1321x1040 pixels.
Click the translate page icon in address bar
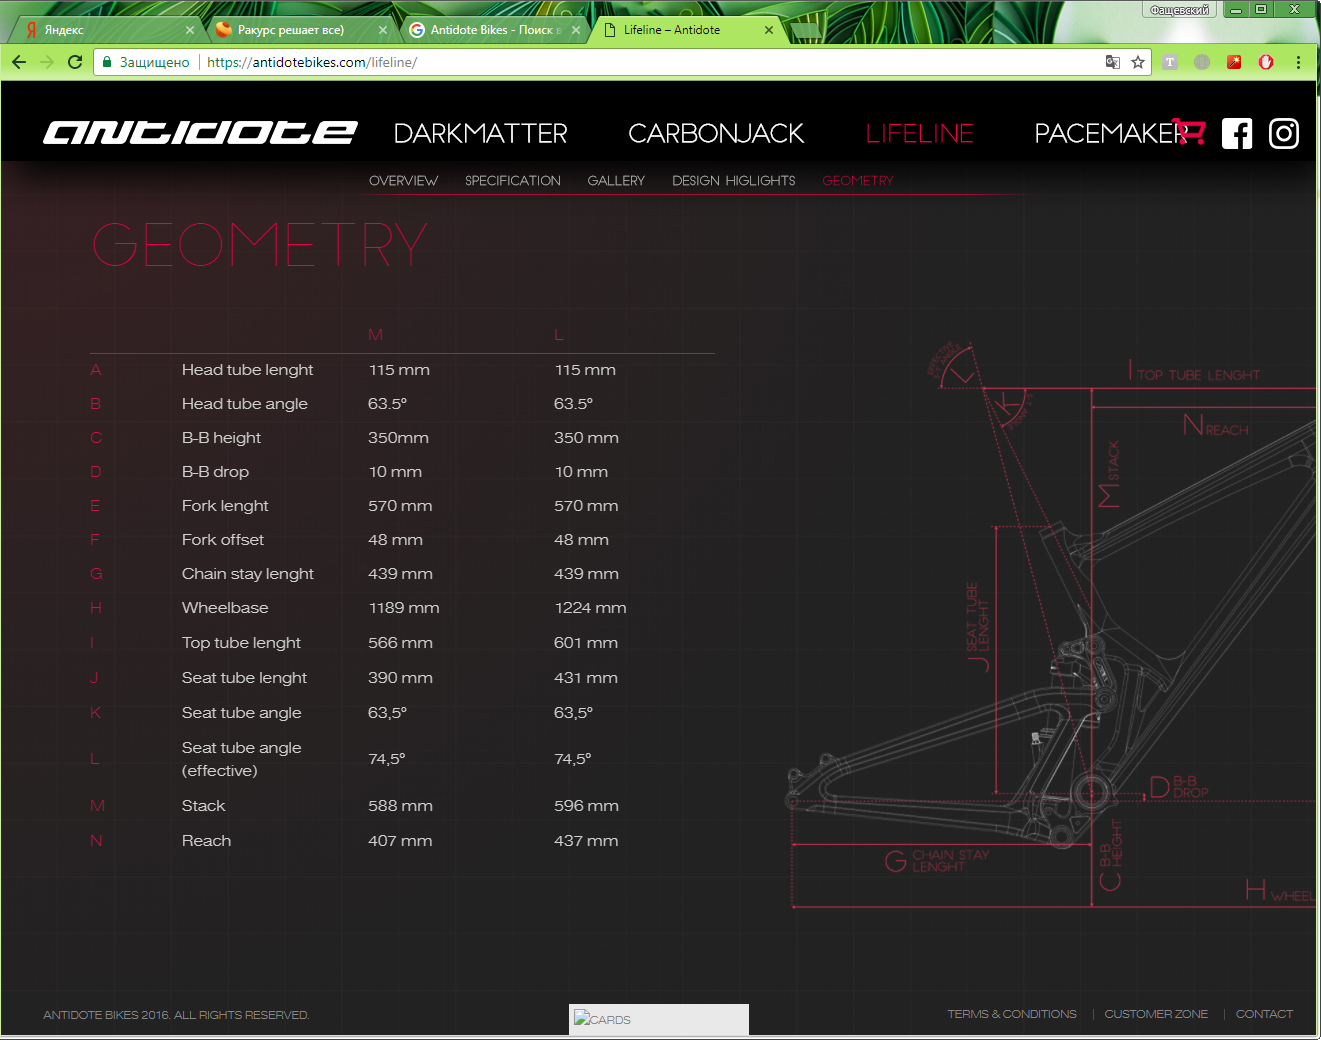click(1112, 62)
